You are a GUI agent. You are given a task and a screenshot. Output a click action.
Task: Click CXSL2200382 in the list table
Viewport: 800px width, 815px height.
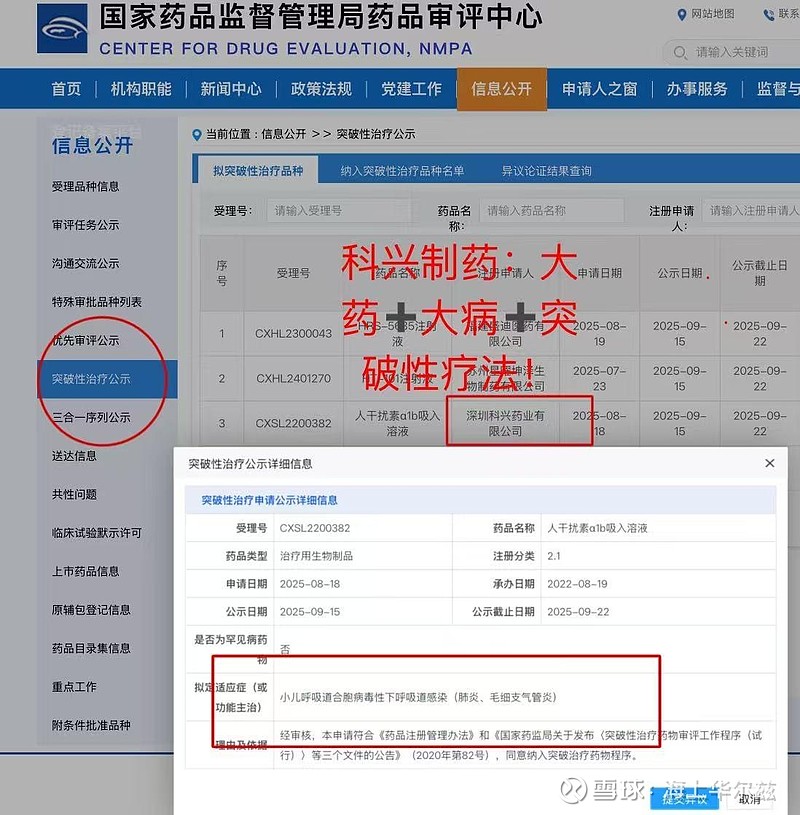pyautogui.click(x=293, y=424)
